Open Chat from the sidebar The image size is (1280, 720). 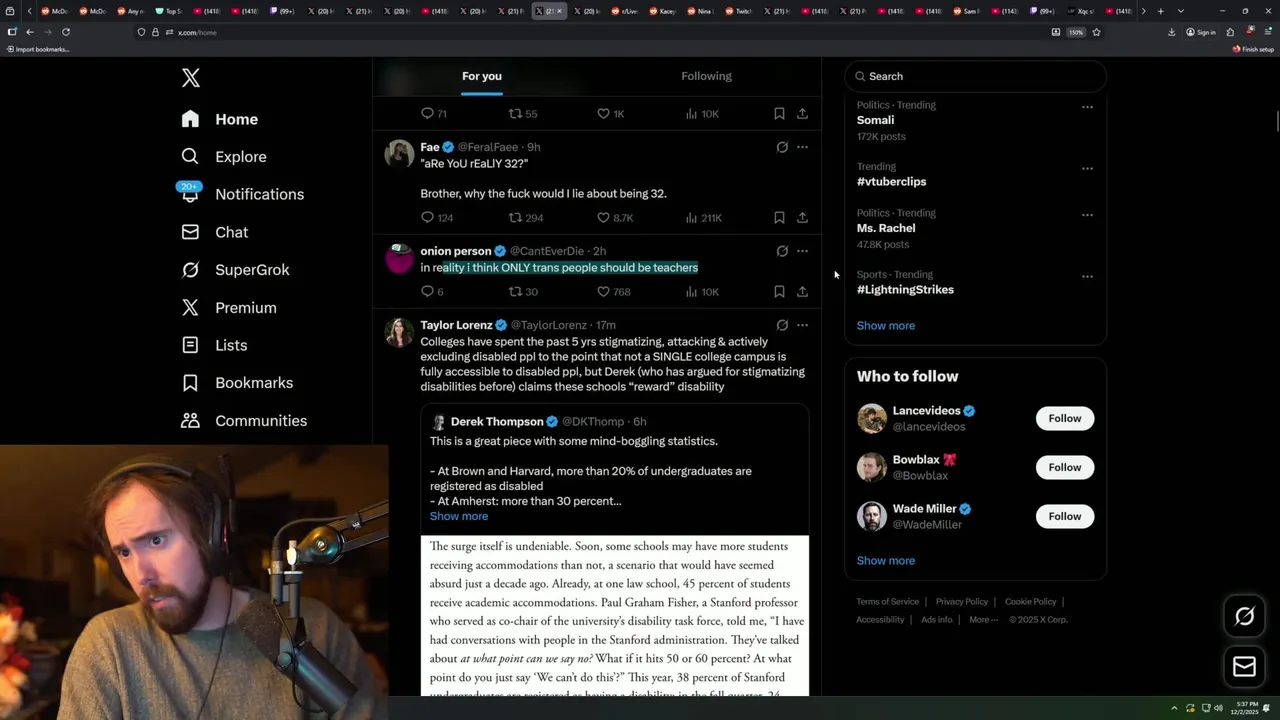click(x=214, y=232)
